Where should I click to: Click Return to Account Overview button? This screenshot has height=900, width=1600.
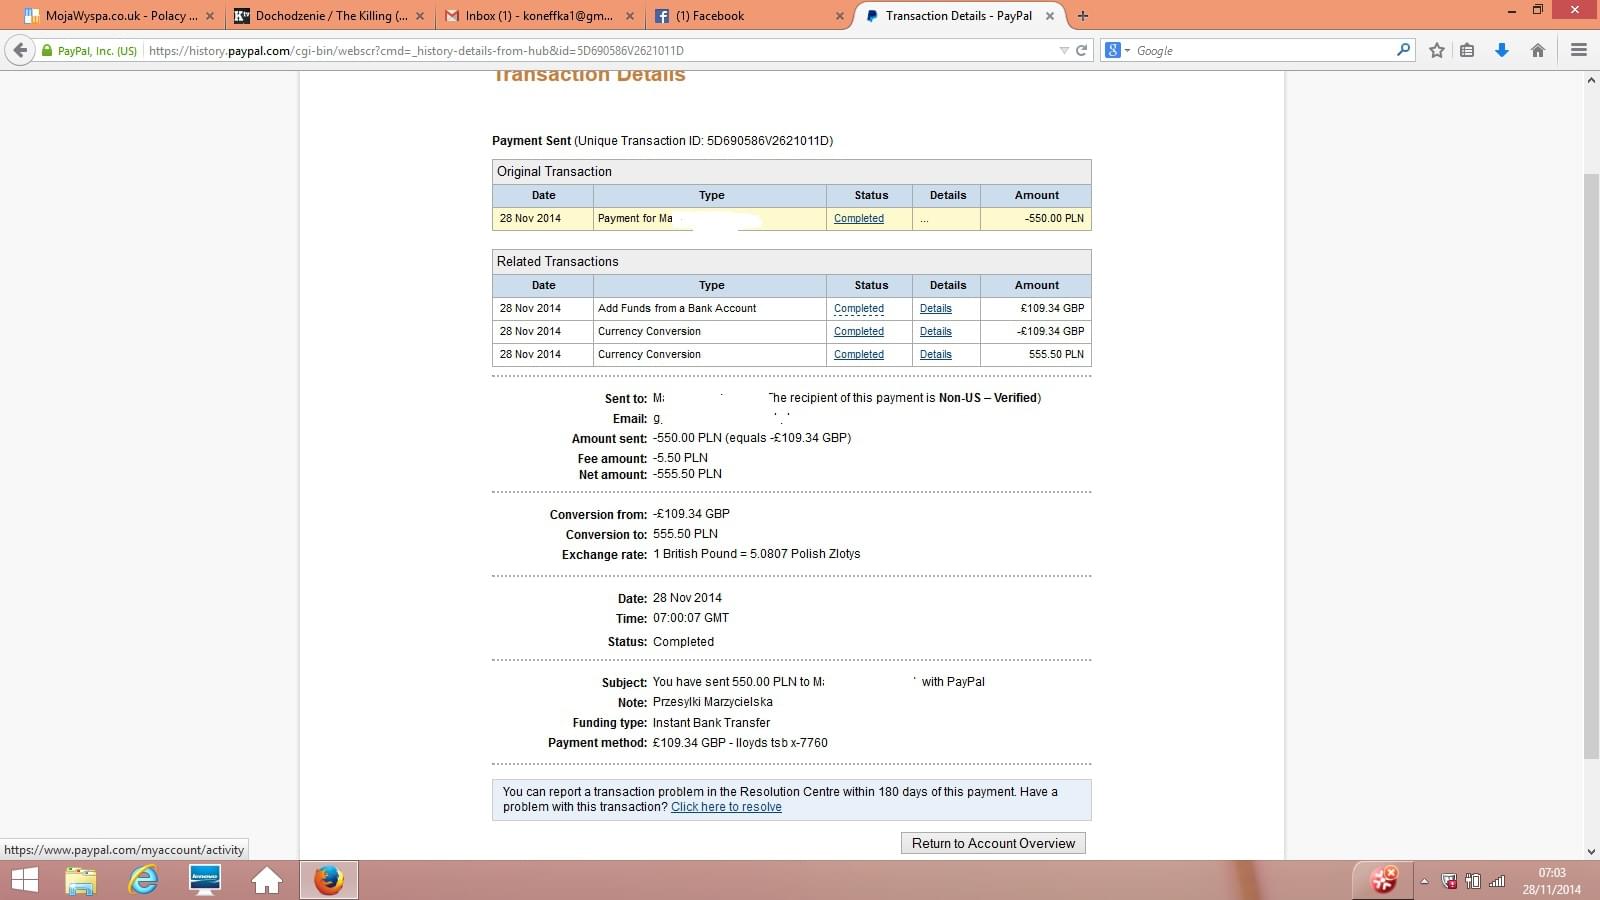point(993,844)
